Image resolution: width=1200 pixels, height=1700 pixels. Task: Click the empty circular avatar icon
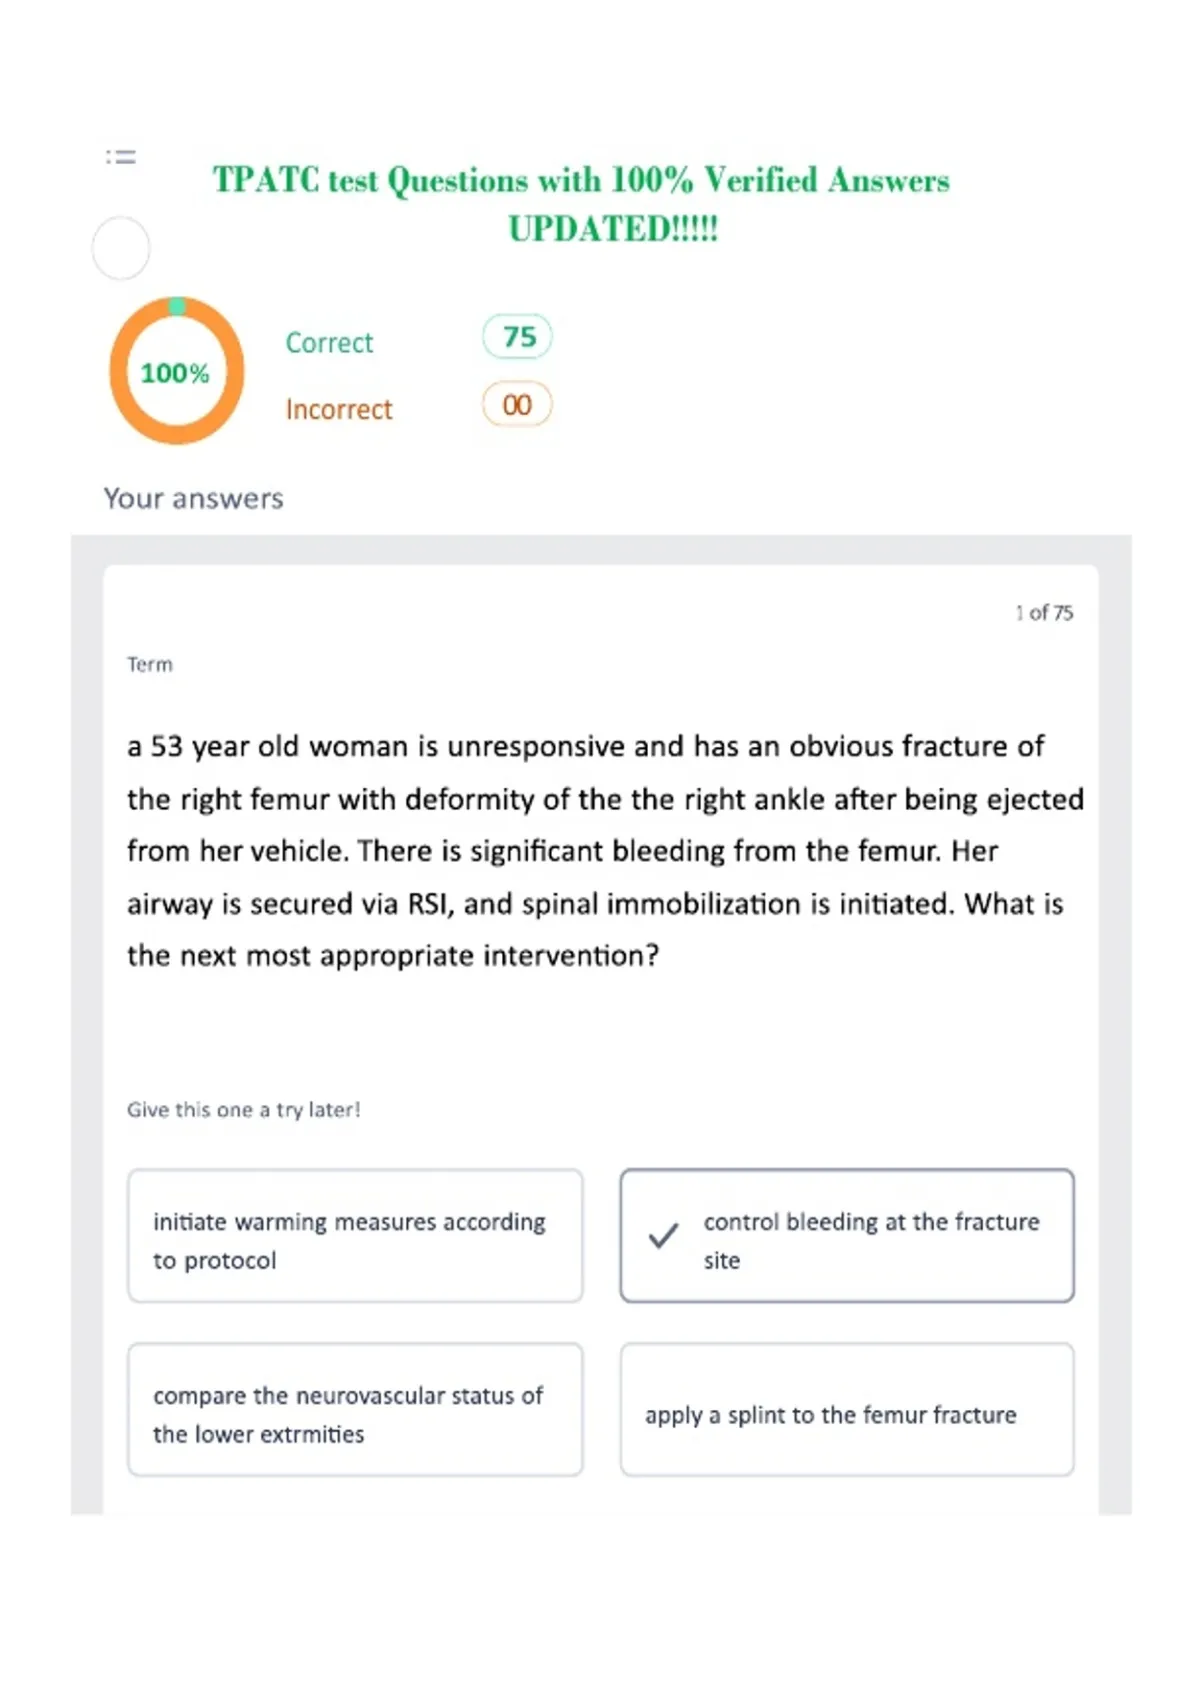pyautogui.click(x=121, y=248)
